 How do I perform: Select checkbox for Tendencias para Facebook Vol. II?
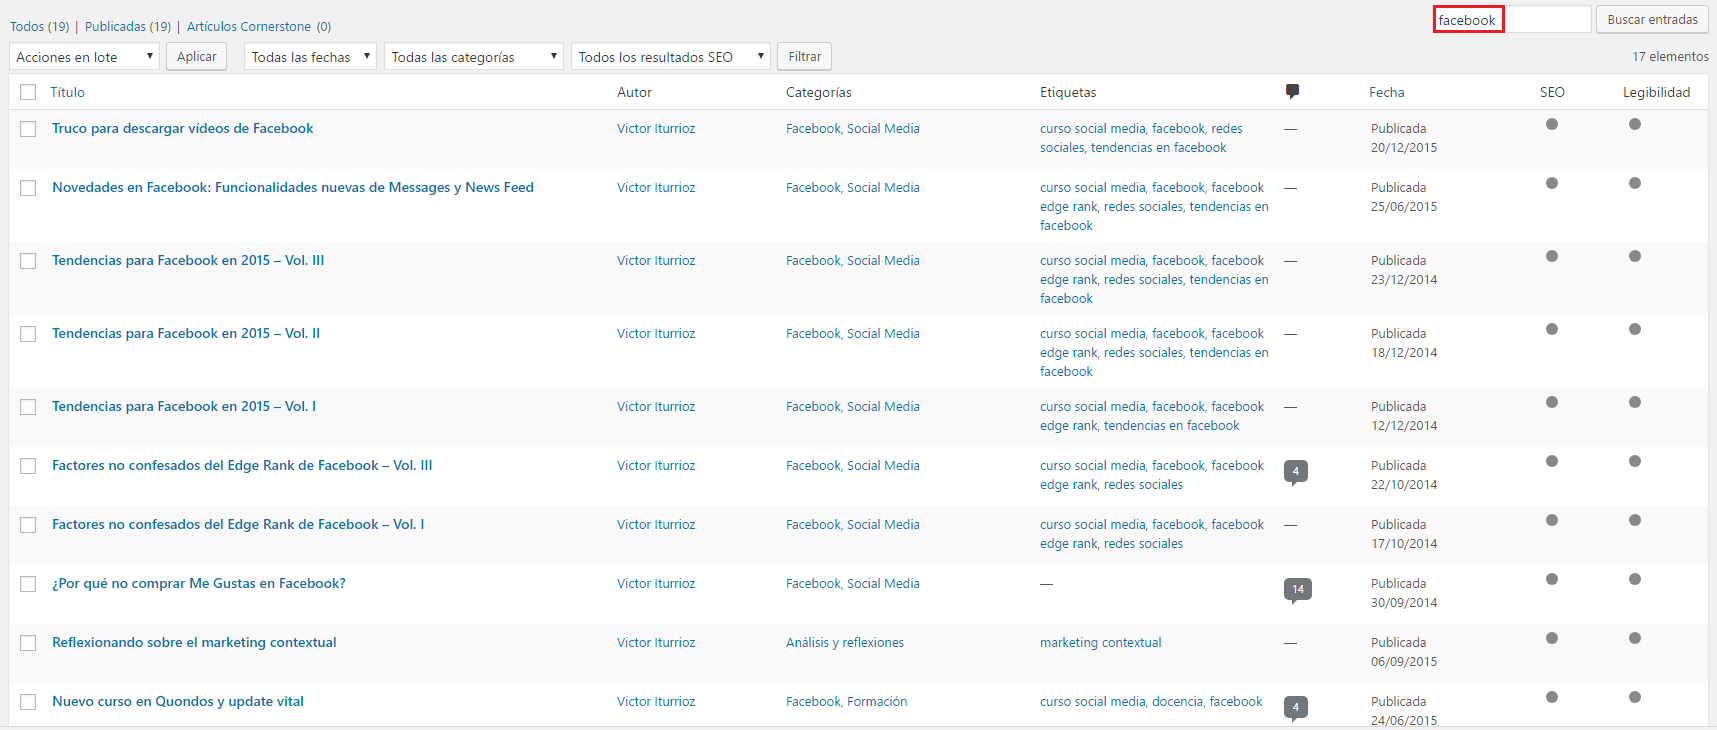coord(28,334)
